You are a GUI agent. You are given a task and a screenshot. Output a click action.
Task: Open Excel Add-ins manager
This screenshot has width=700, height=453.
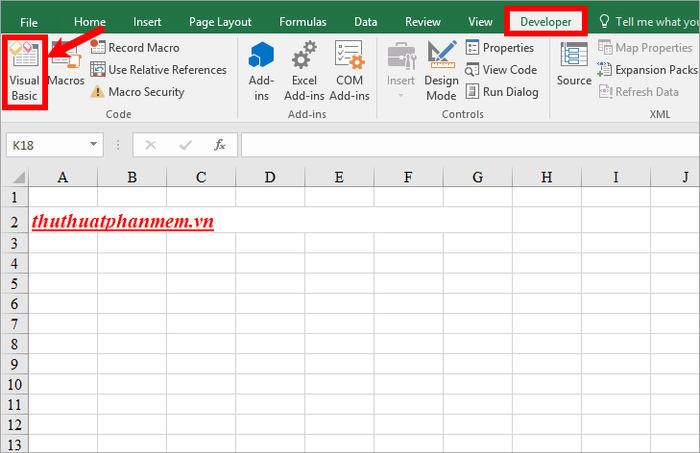(304, 71)
